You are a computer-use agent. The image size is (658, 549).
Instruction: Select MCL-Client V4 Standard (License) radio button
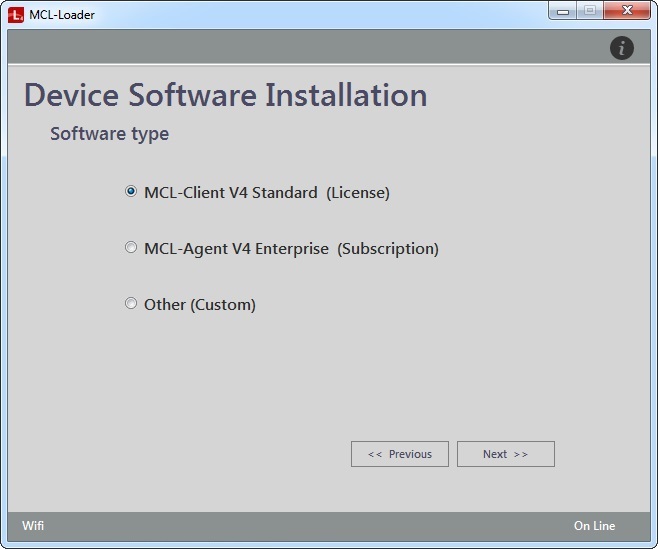click(x=131, y=191)
